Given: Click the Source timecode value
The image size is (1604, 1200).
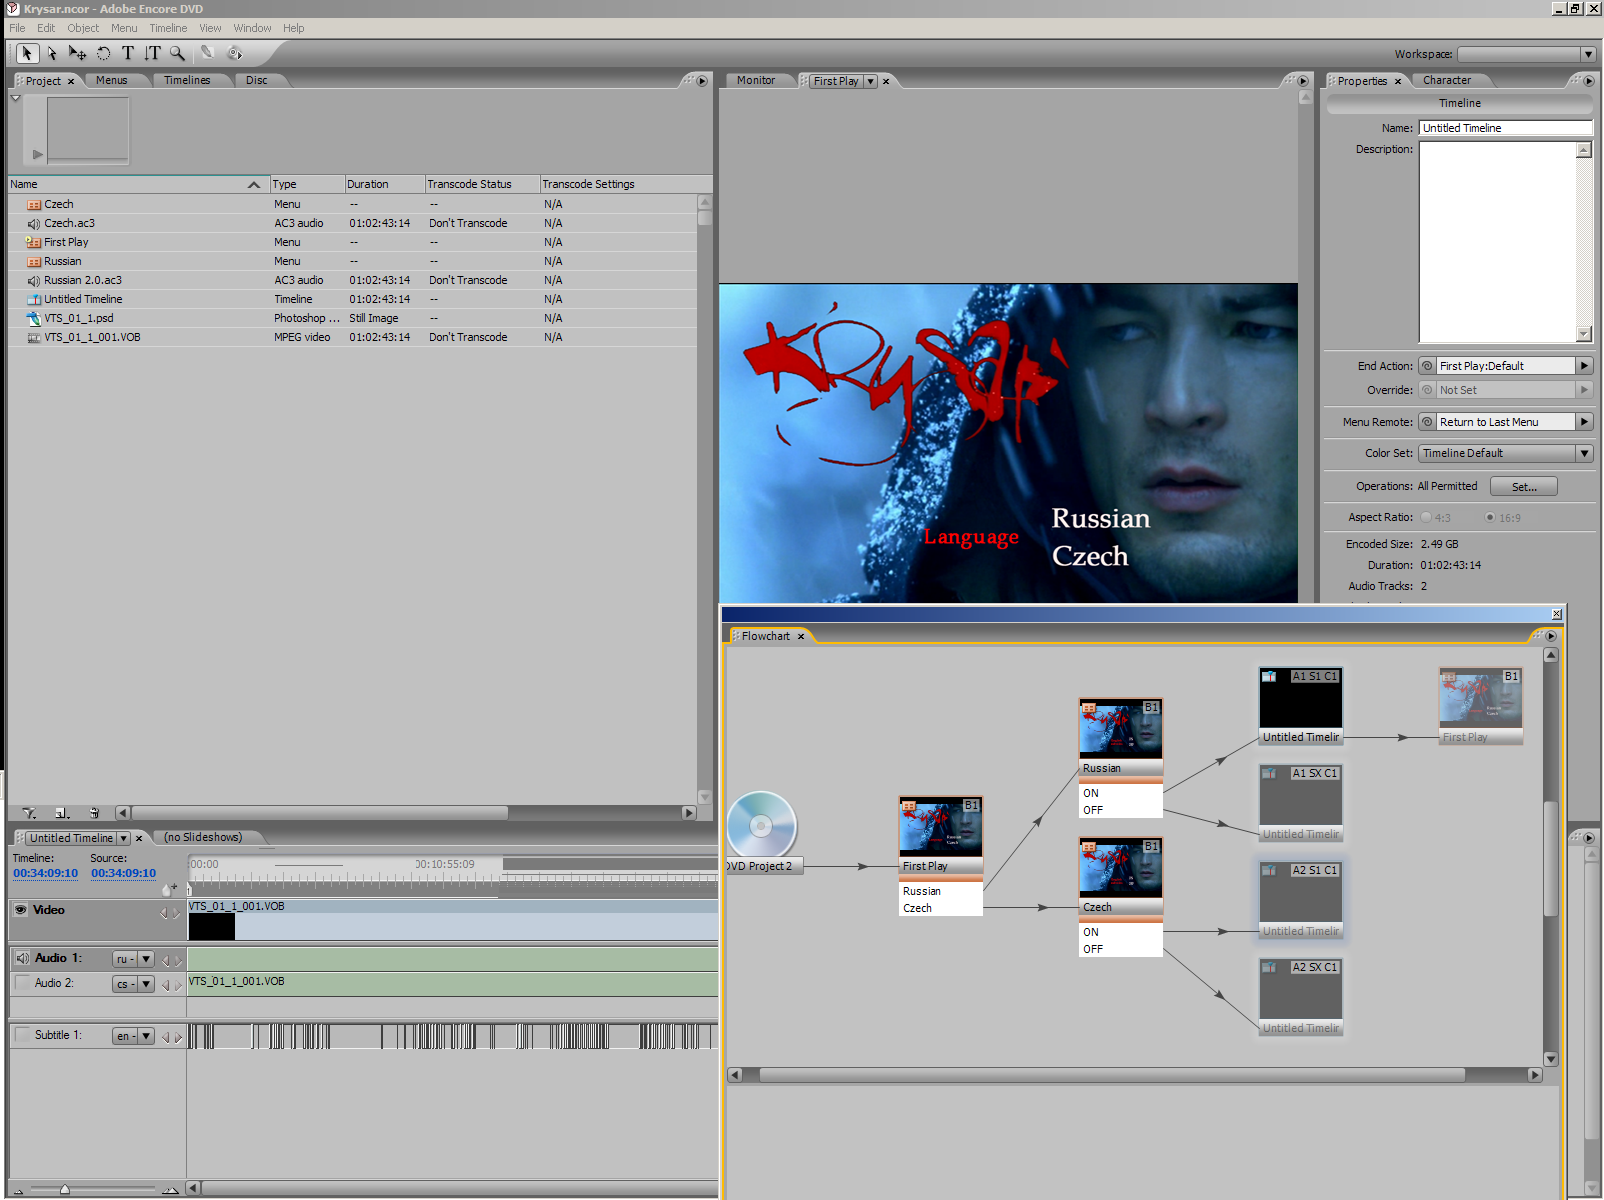Looking at the screenshot, I should point(124,873).
